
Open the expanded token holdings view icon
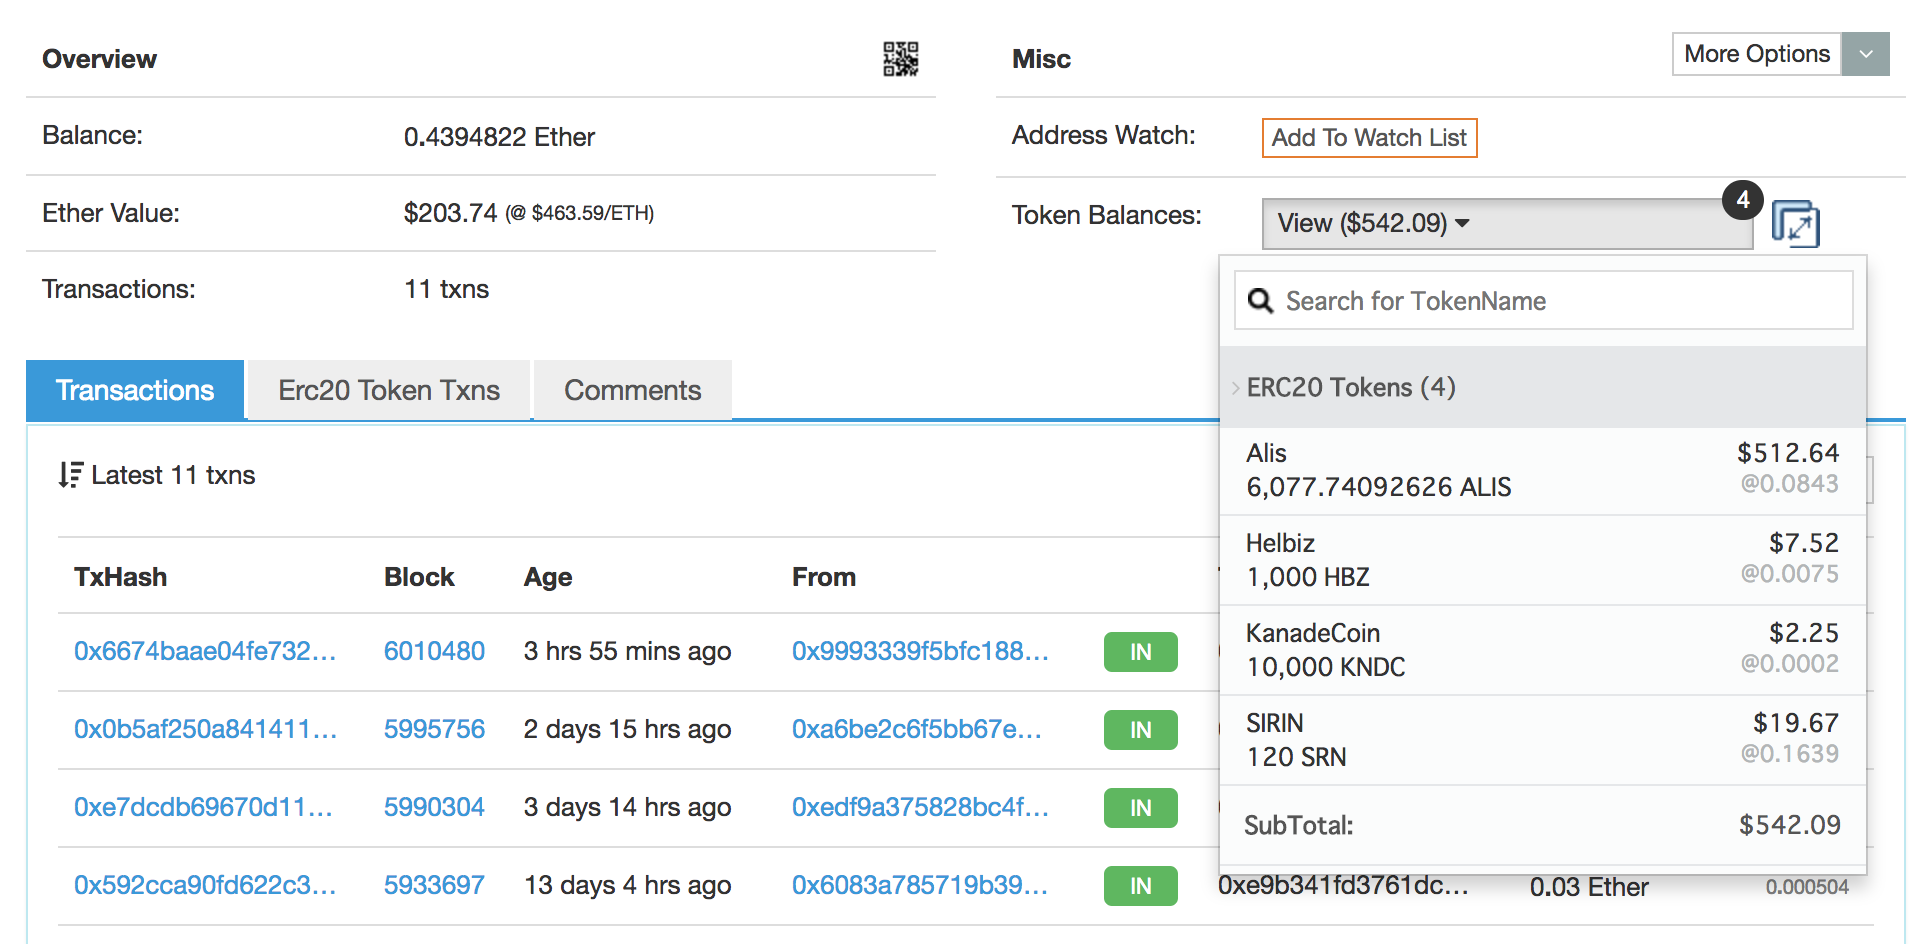coord(1795,223)
